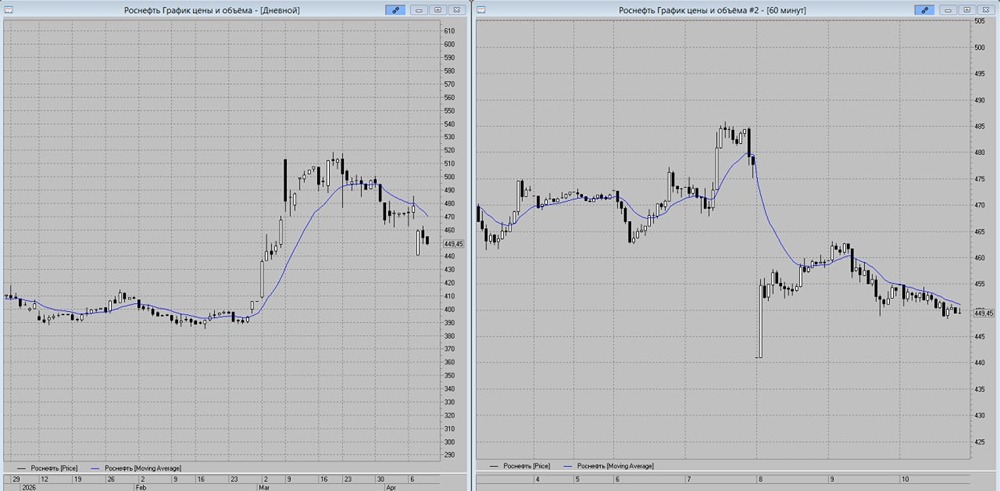The width and height of the screenshot is (1000, 491).
Task: Click the 'Mar' month label on the daily time axis
Action: [265, 487]
